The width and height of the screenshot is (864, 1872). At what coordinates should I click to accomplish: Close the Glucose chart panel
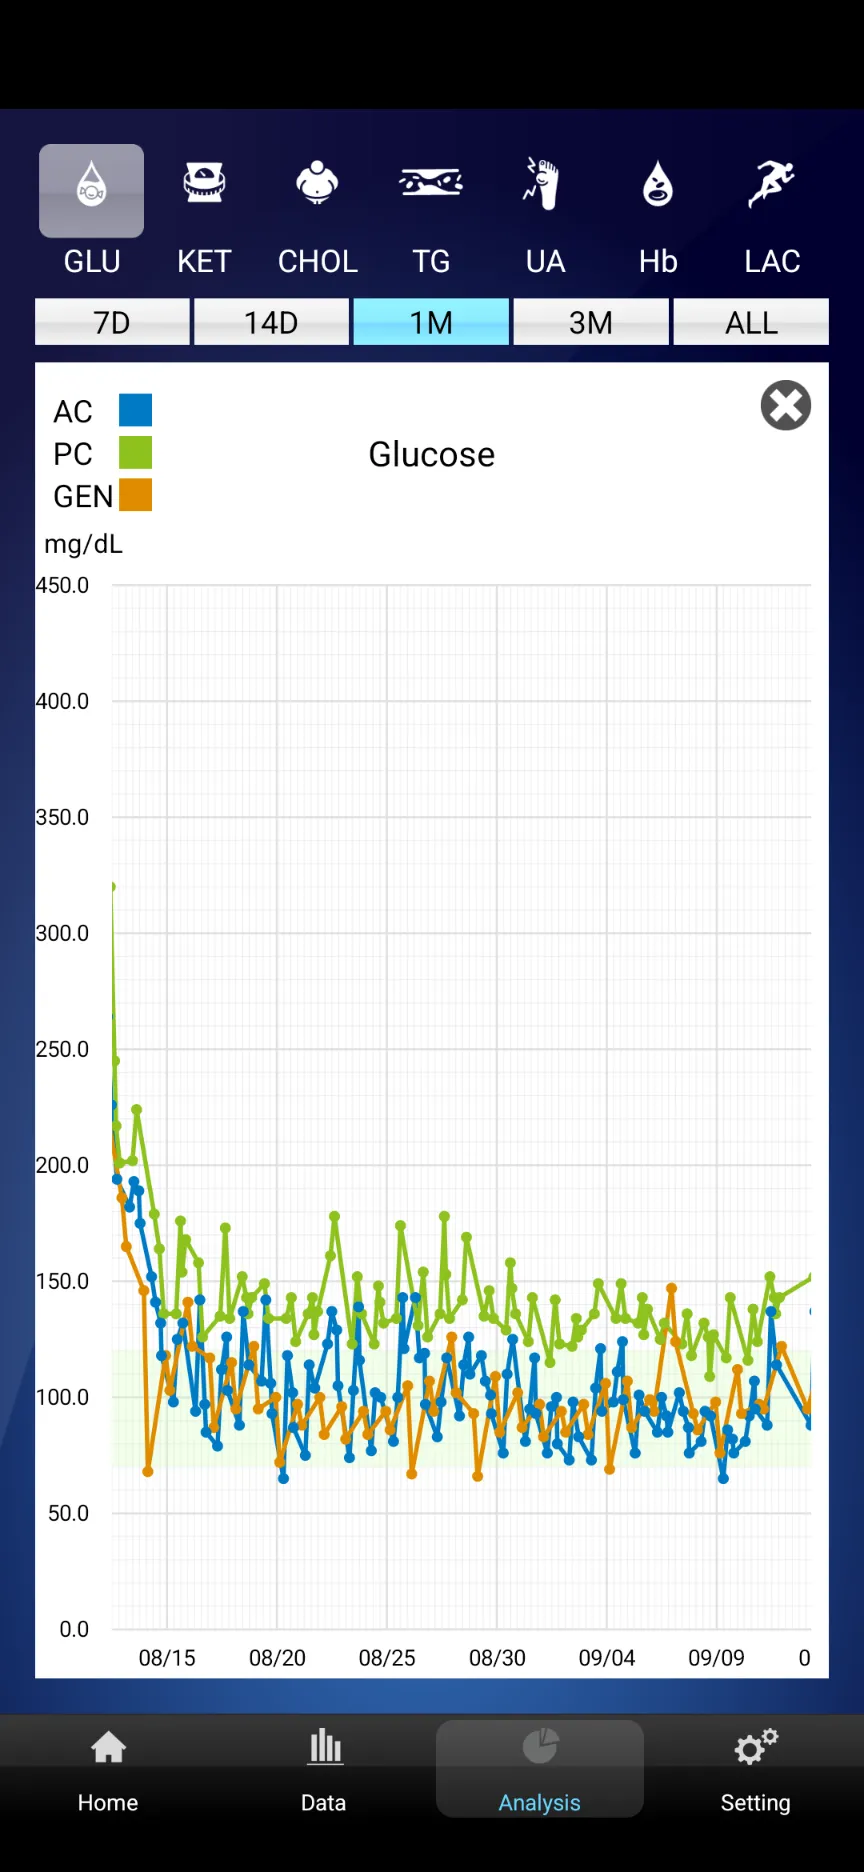786,406
